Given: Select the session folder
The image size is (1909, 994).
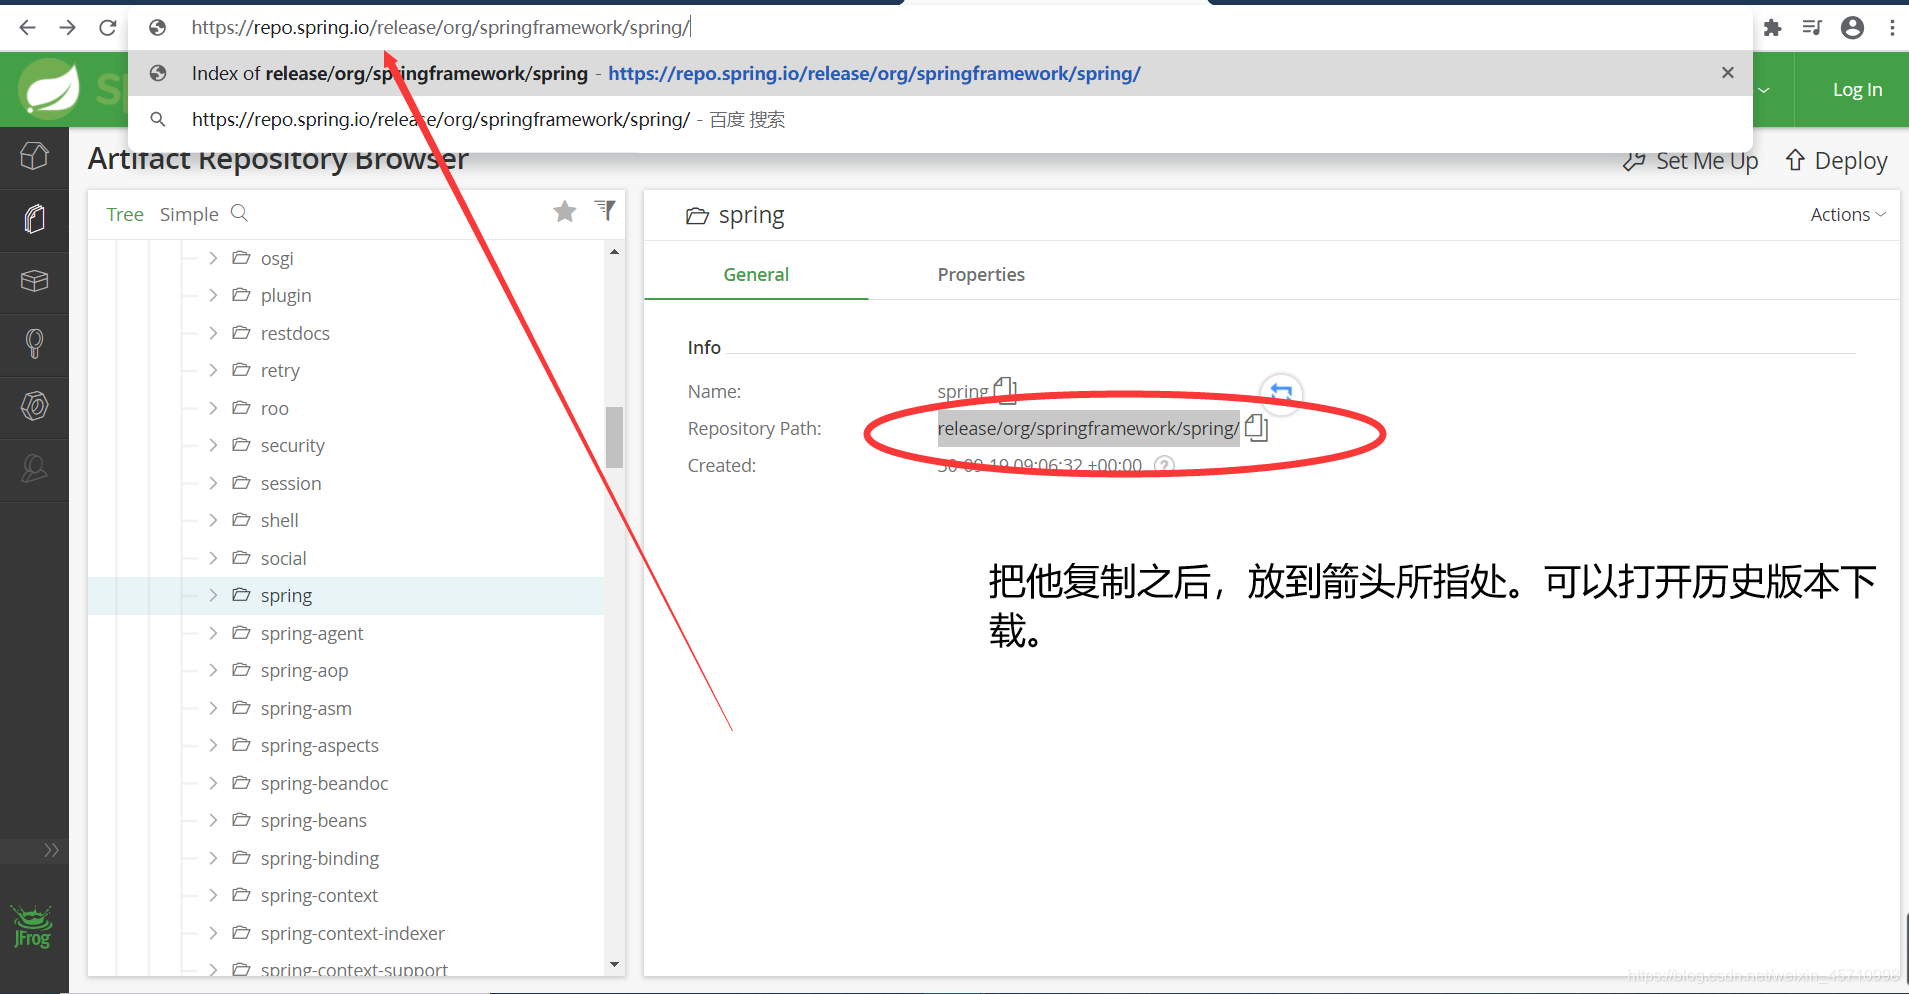Looking at the screenshot, I should [x=290, y=483].
